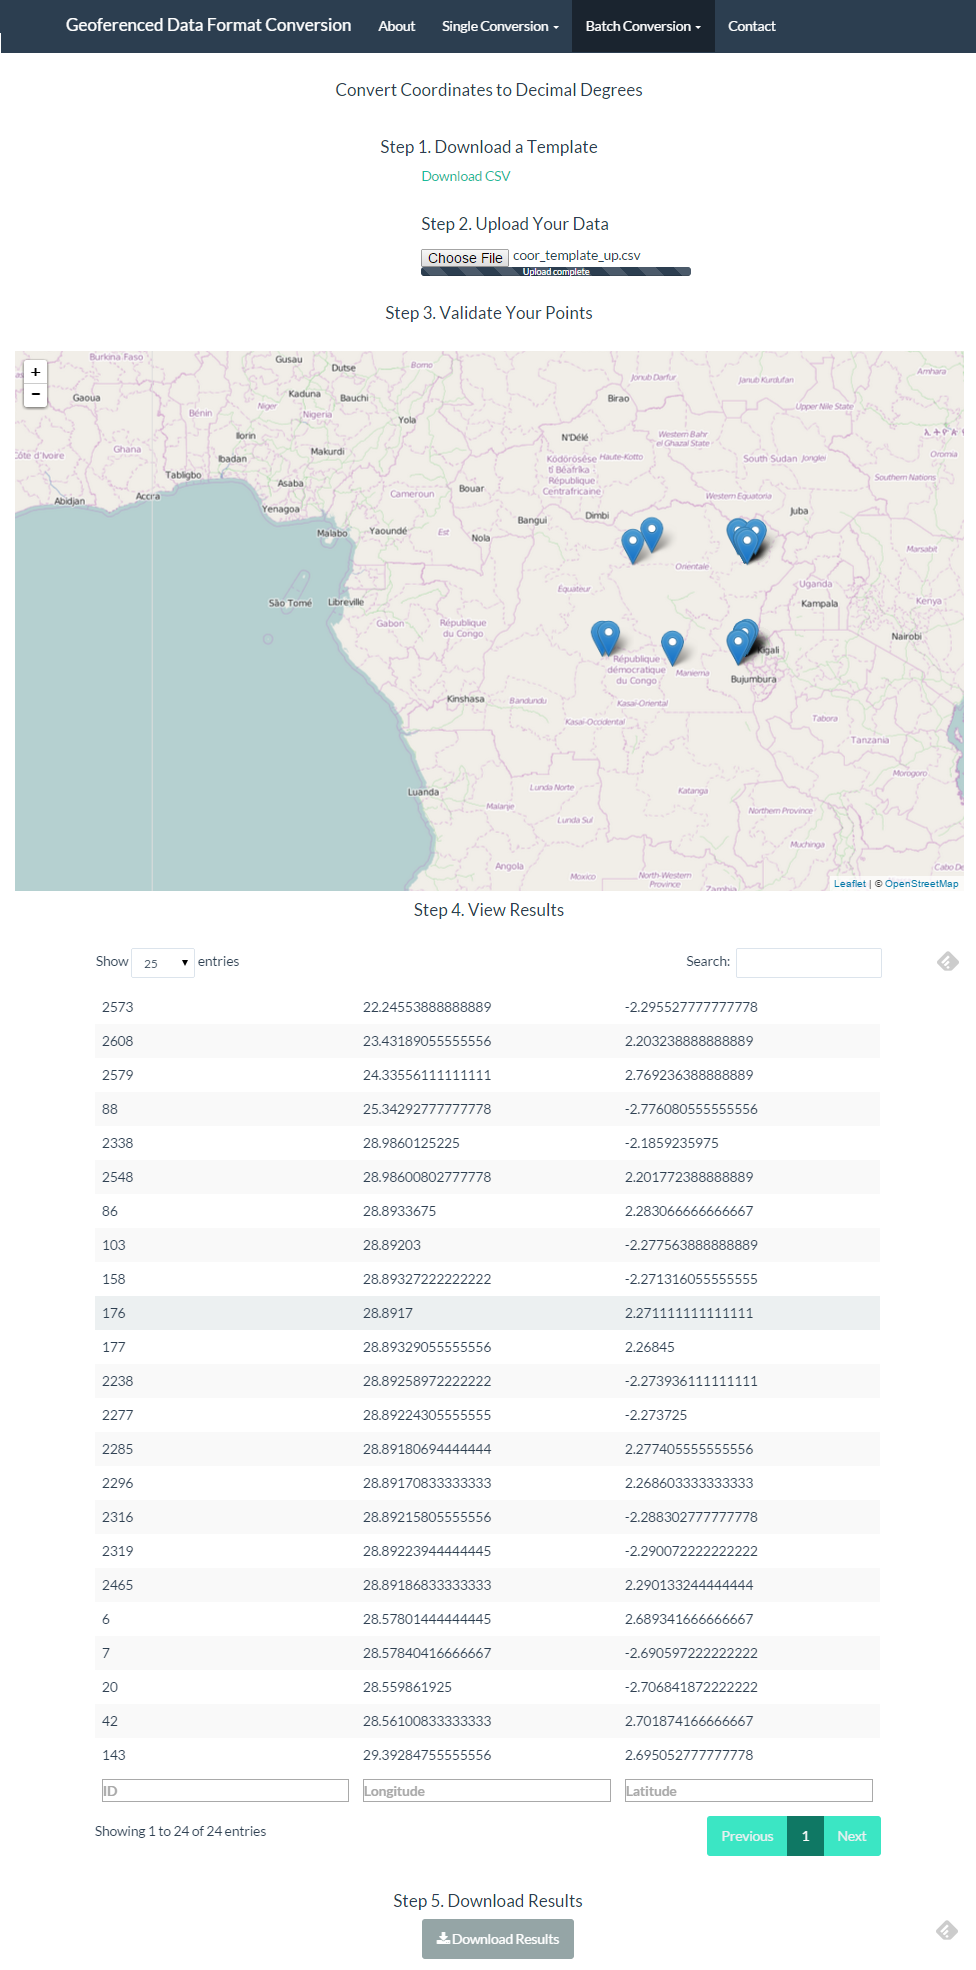Select the row with ID 2238
This screenshot has height=1970, width=976.
tap(487, 1381)
